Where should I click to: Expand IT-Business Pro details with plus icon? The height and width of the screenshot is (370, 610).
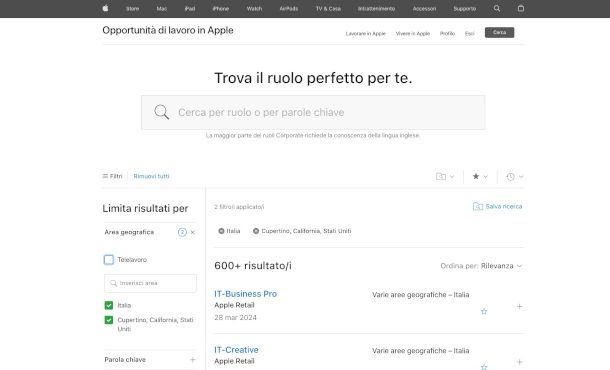pos(519,307)
